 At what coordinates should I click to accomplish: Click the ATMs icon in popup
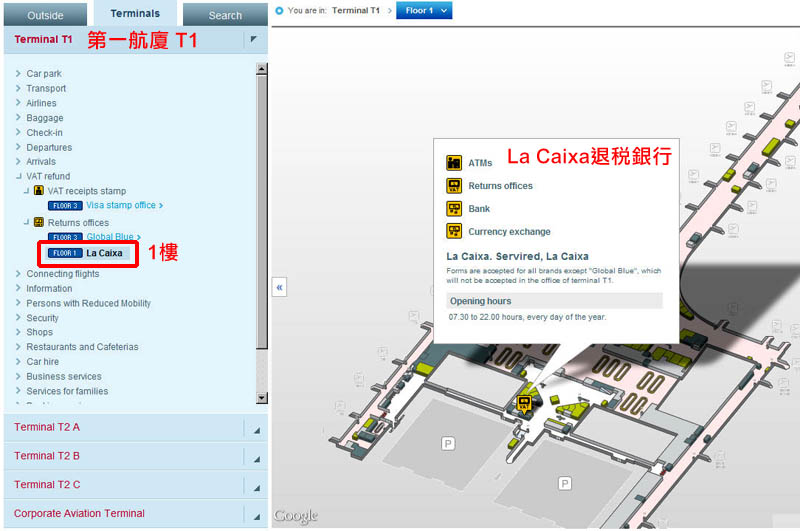point(454,163)
